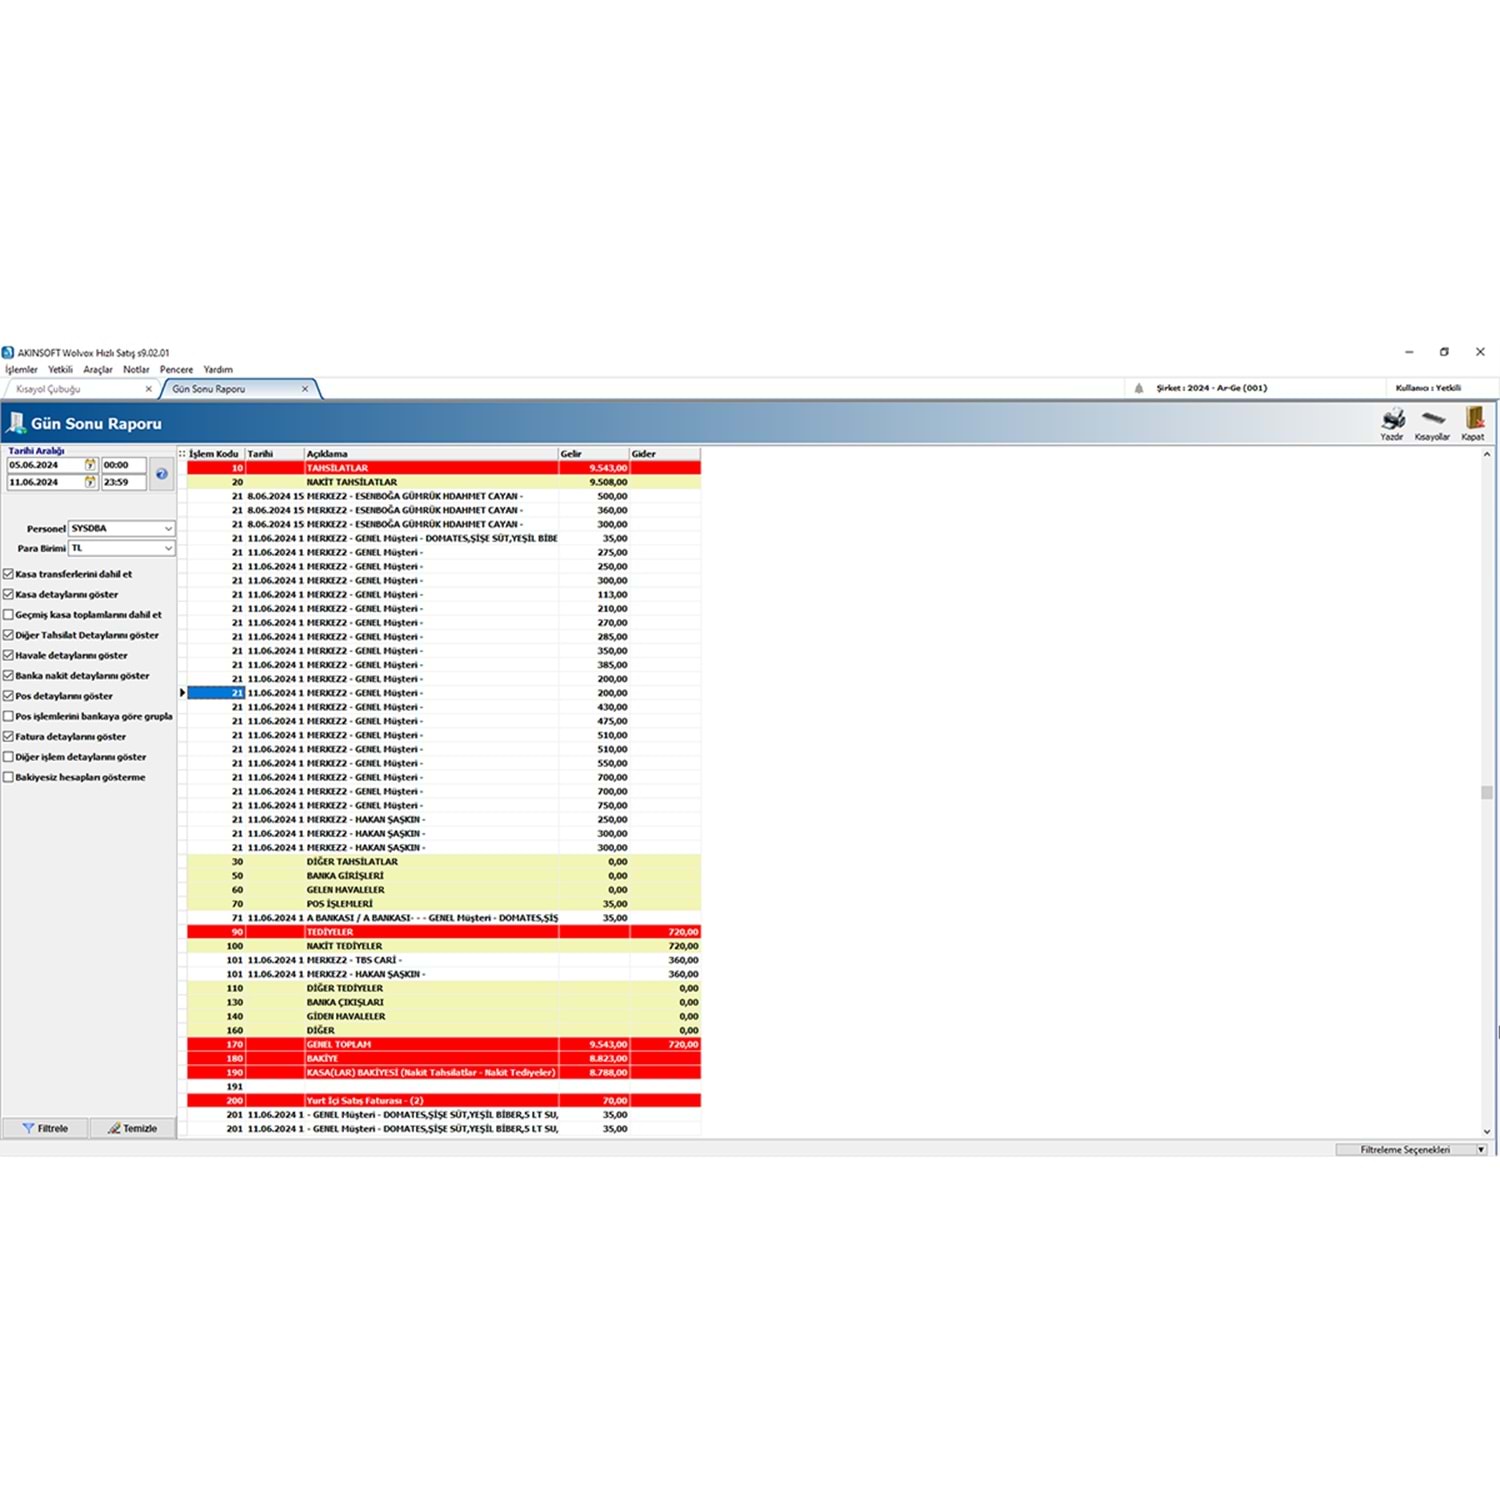
Task: Click the Yazdır printer icon
Action: click(x=1392, y=419)
